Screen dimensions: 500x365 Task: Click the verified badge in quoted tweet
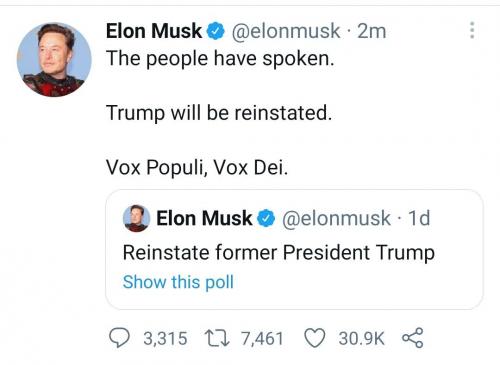pos(266,218)
